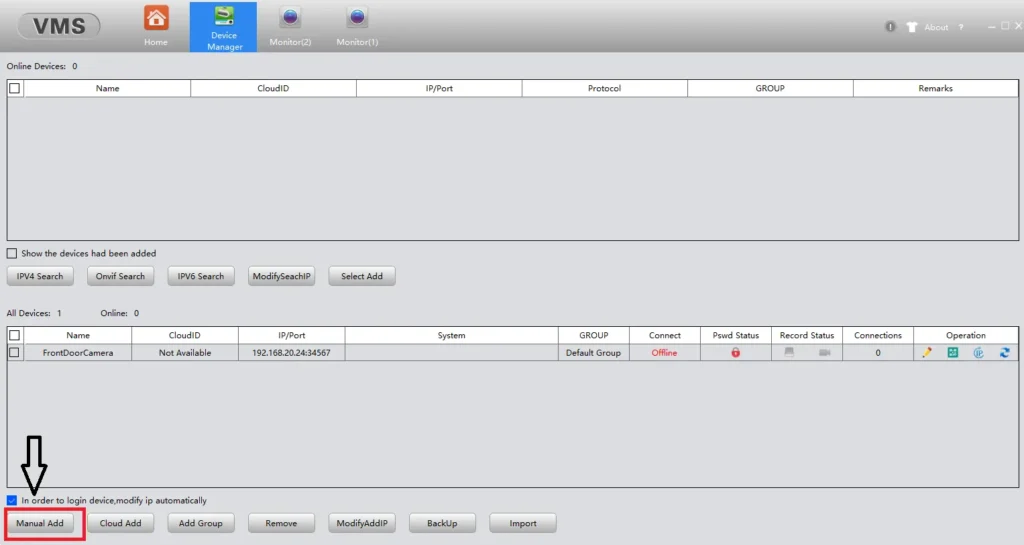The height and width of the screenshot is (545, 1024).
Task: Click the Pswd Status column header
Action: pos(735,335)
